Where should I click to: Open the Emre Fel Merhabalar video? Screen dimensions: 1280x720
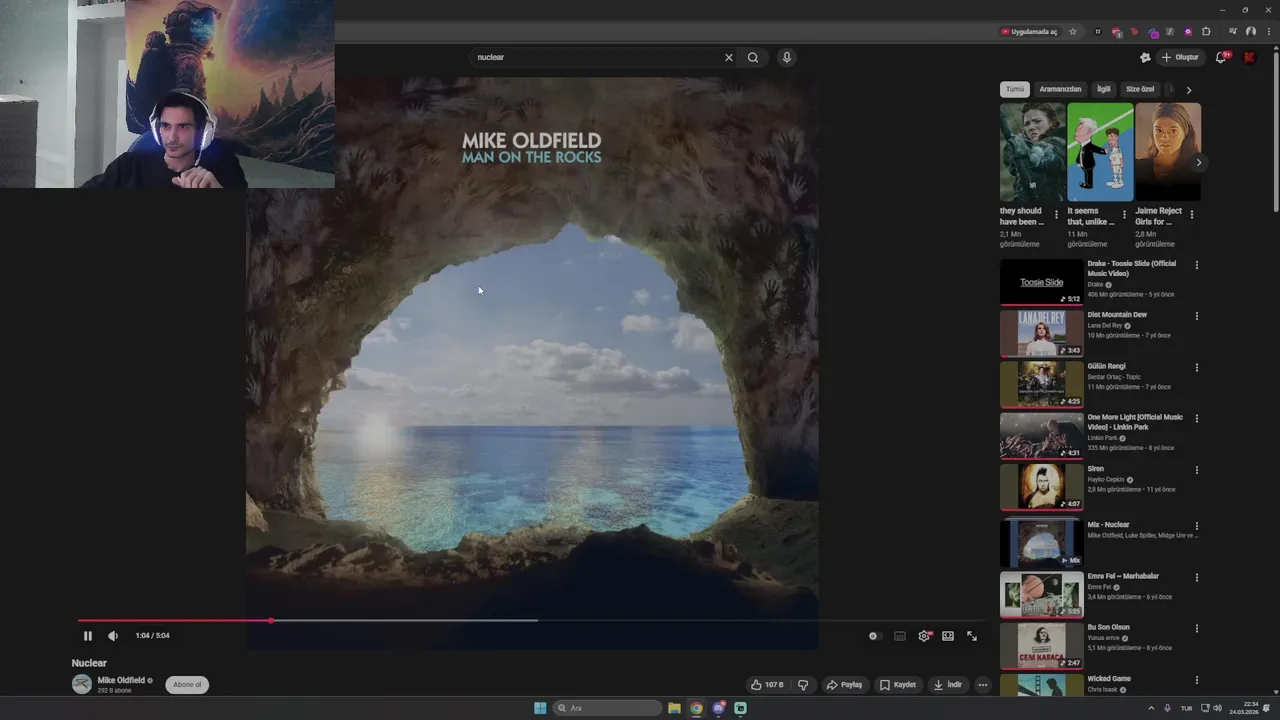pyautogui.click(x=1041, y=595)
